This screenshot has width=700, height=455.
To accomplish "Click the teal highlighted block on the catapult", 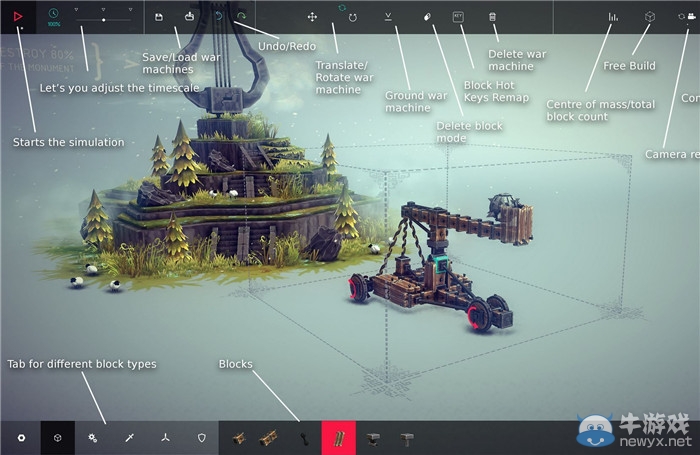I will [441, 265].
